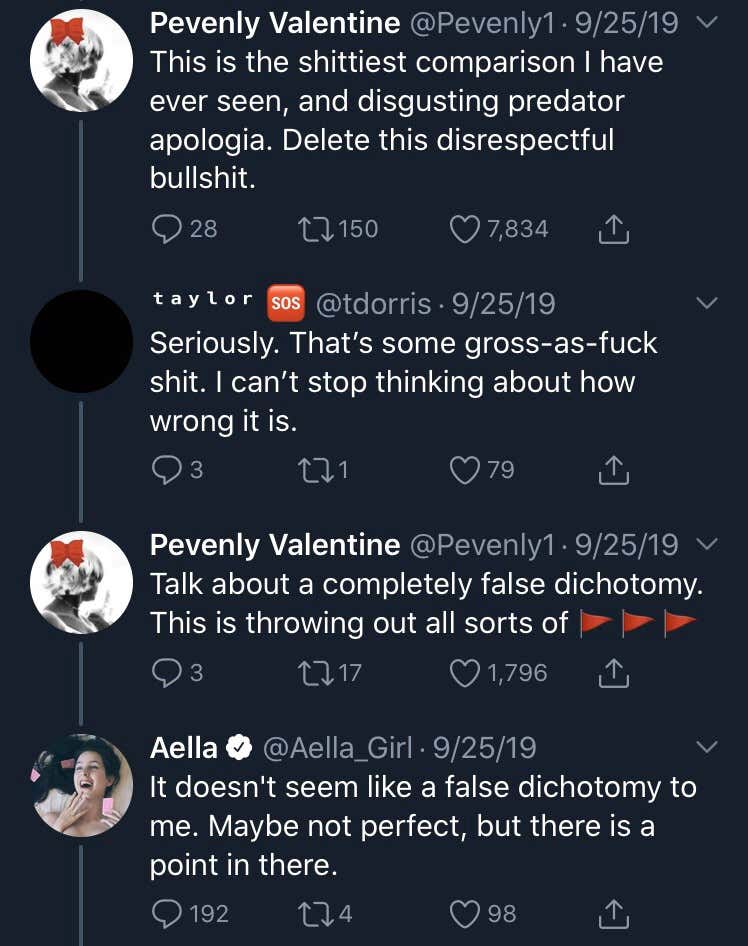748x946 pixels.
Task: Reply to Pevenly's tweet with 28 replies
Action: pos(165,229)
